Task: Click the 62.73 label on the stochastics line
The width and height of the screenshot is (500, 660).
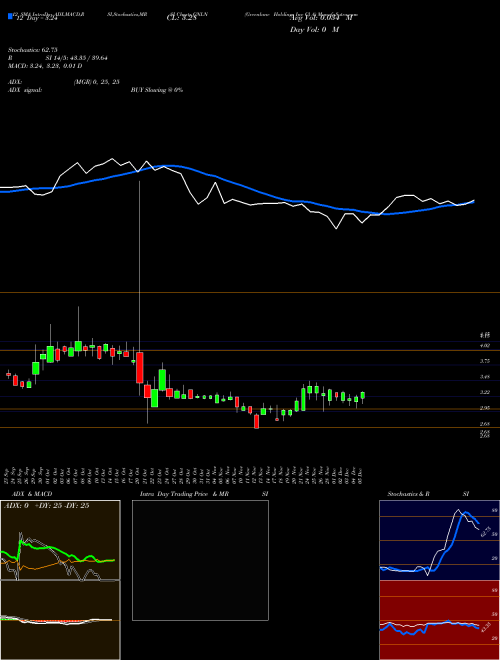Action: 486,531
